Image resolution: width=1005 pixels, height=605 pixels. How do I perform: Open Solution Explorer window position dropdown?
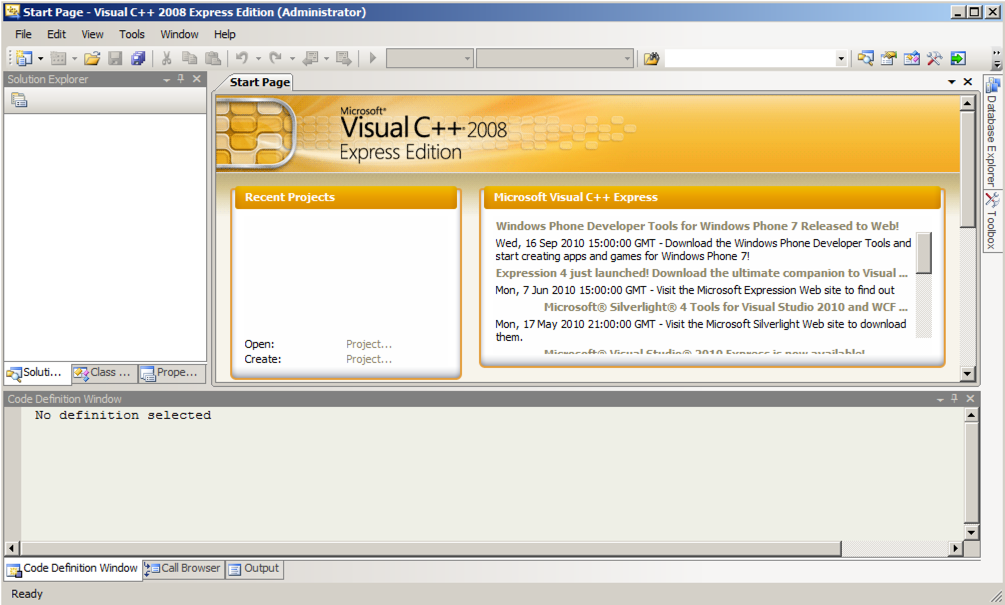pos(167,79)
